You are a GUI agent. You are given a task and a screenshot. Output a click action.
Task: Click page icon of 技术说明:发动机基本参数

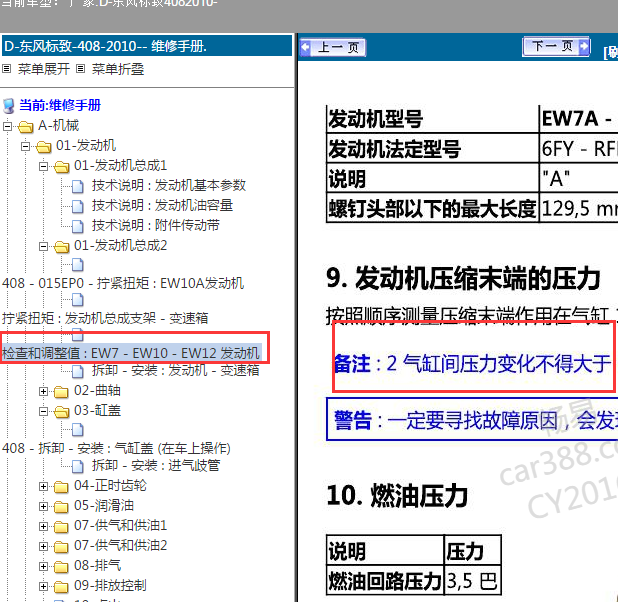pyautogui.click(x=78, y=186)
